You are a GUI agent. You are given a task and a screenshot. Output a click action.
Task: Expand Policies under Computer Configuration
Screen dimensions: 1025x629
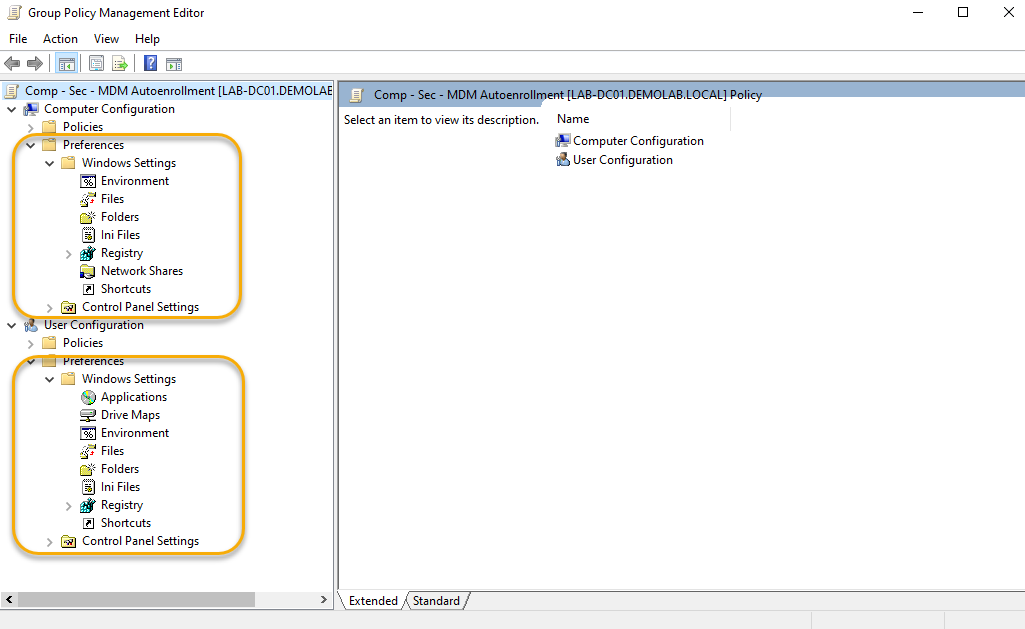coord(31,127)
